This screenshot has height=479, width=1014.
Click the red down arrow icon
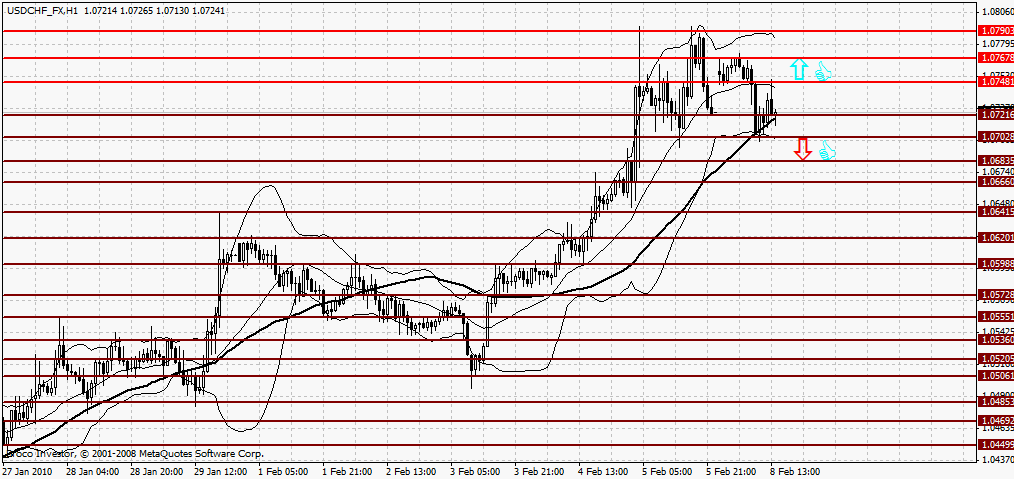click(x=803, y=149)
